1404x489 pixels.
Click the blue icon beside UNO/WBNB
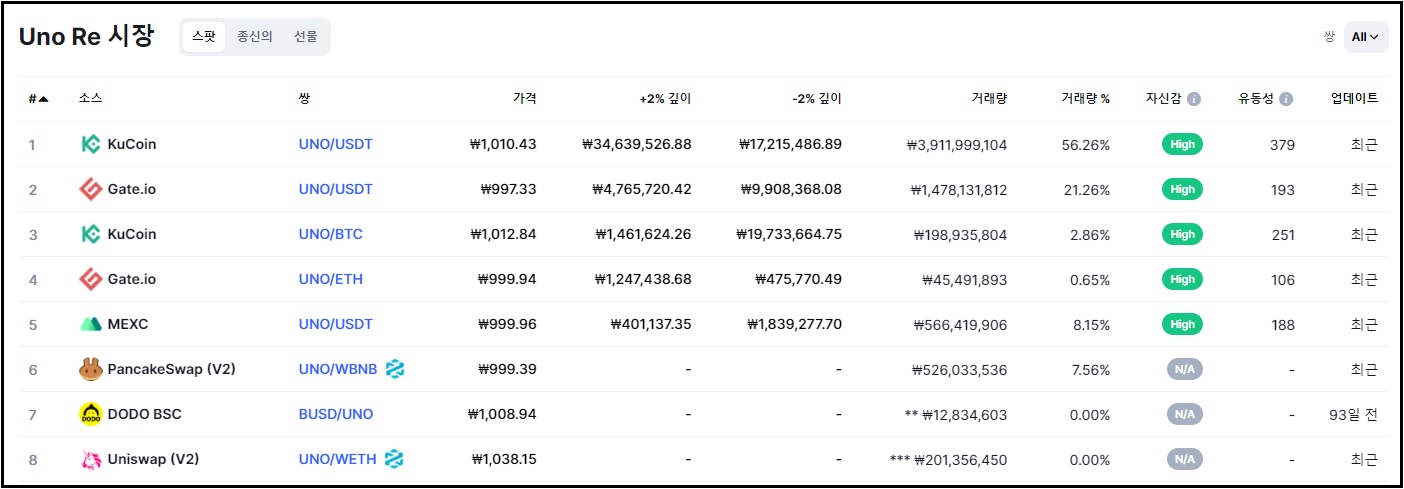tap(395, 369)
